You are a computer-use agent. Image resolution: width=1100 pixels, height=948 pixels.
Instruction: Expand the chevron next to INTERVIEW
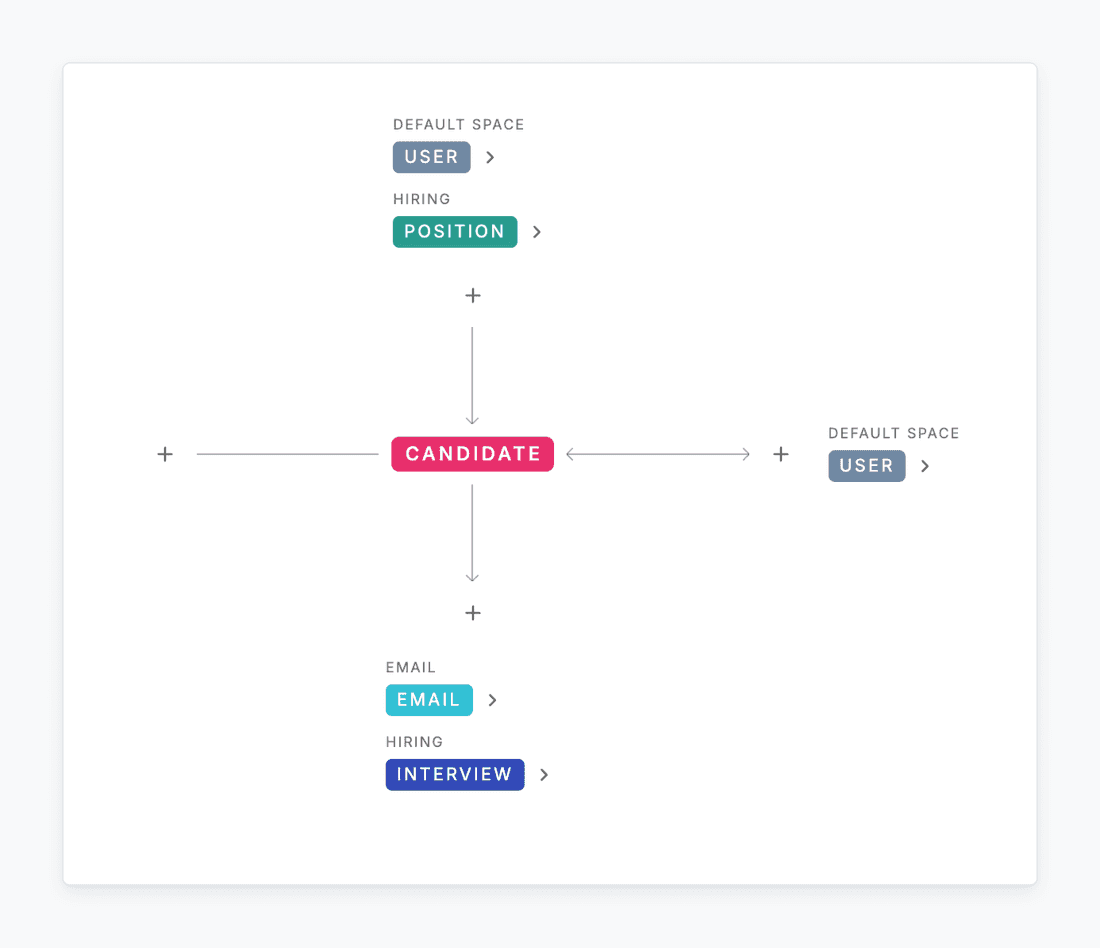tap(544, 775)
